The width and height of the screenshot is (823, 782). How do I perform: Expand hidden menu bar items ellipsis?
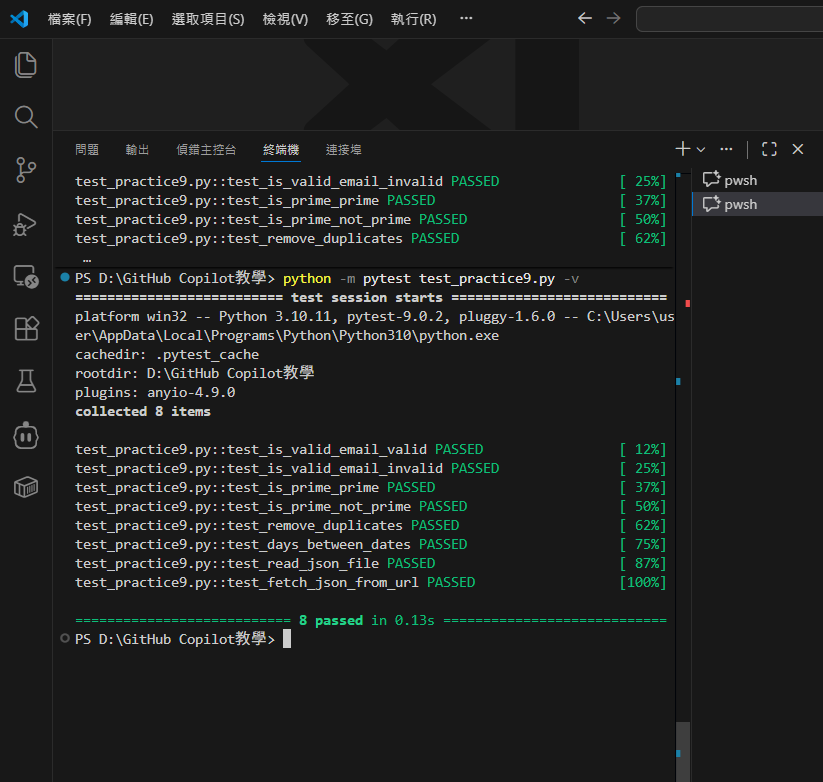click(466, 19)
